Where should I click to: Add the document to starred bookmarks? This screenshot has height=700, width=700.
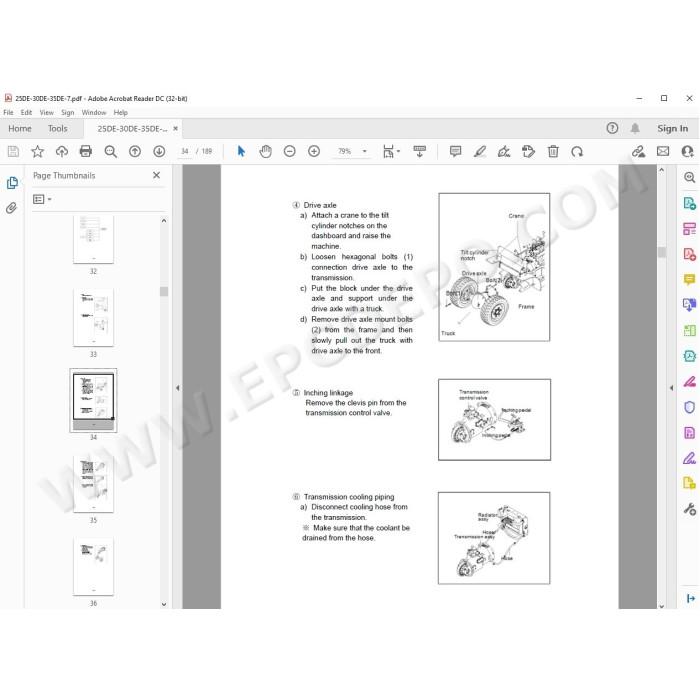coord(38,152)
